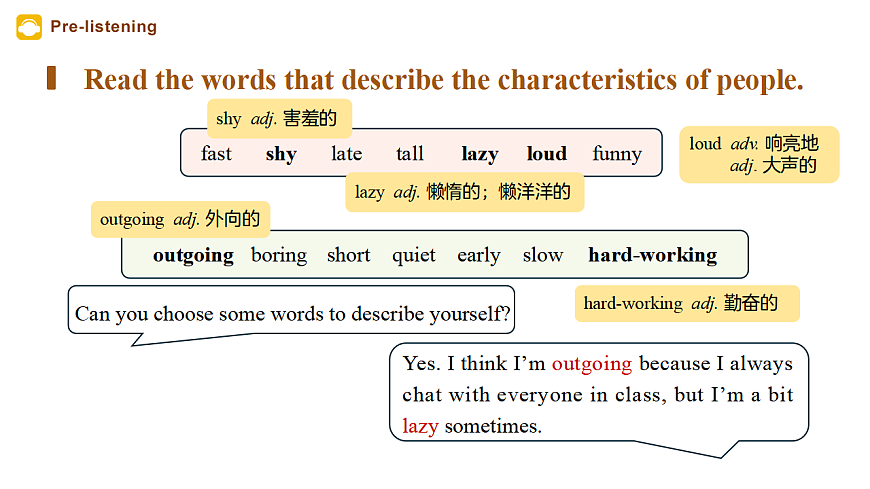Screen dimensions: 870x489
Task: Click the 'hard-working adj.' yellow definition note
Action: pyautogui.click(x=686, y=303)
